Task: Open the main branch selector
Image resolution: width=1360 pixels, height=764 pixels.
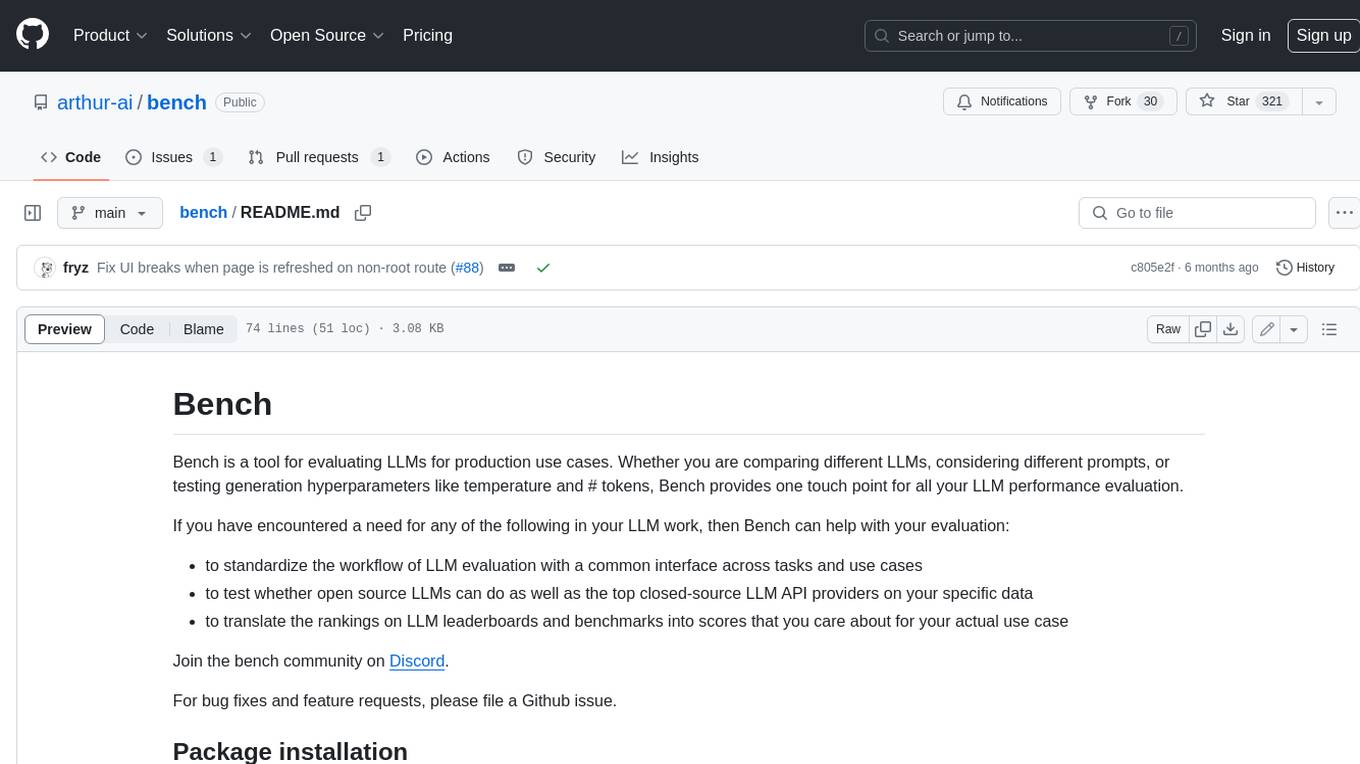Action: (110, 213)
